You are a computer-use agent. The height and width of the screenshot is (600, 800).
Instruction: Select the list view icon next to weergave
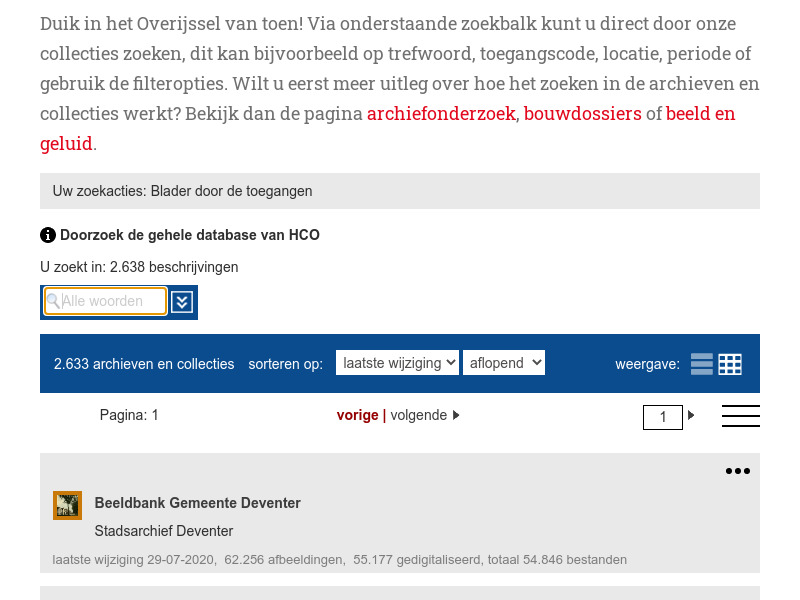pyautogui.click(x=701, y=364)
